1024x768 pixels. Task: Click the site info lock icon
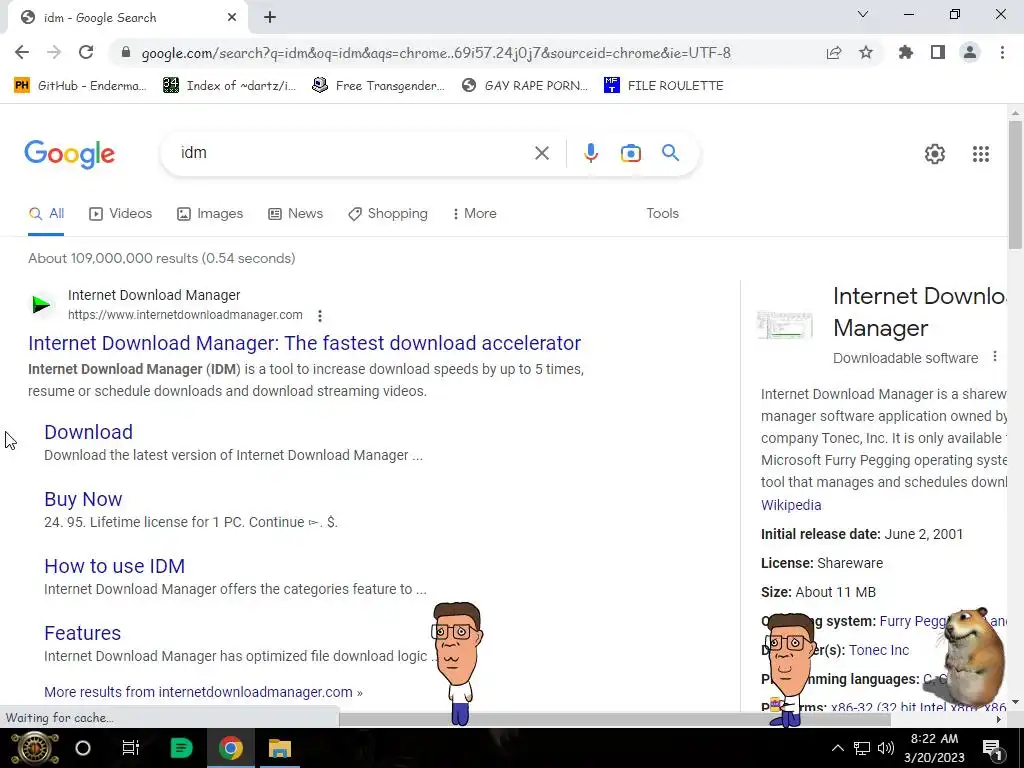pyautogui.click(x=126, y=53)
